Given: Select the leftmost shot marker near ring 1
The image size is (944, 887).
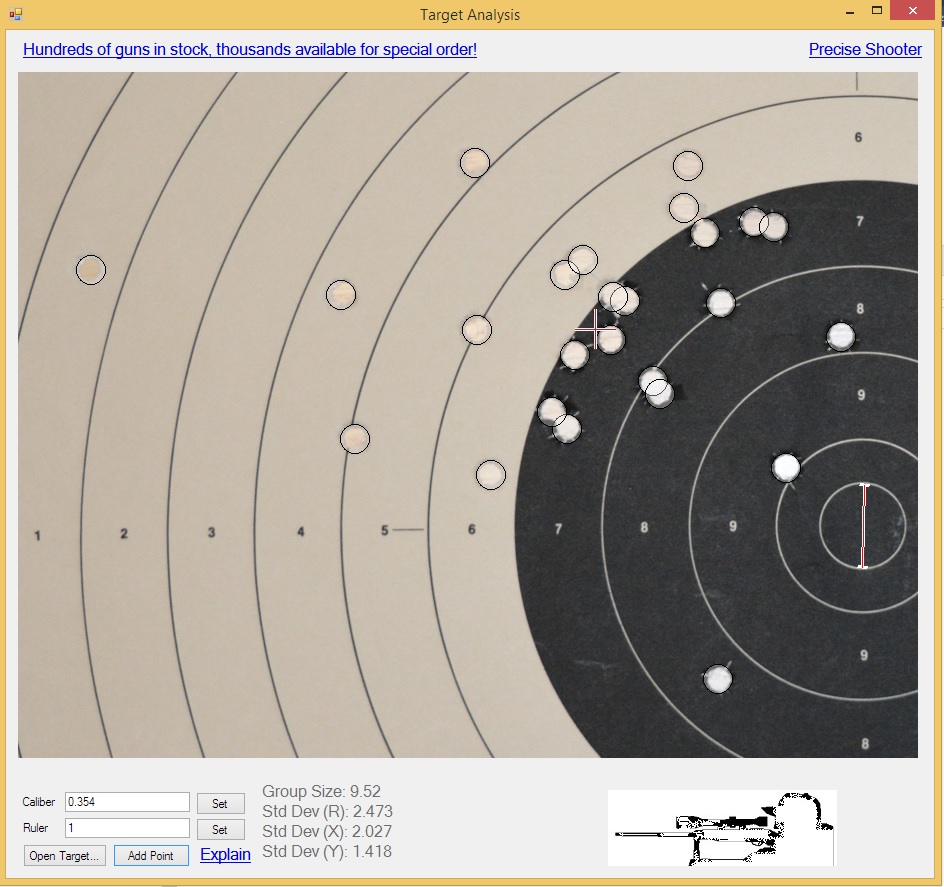Looking at the screenshot, I should point(91,270).
